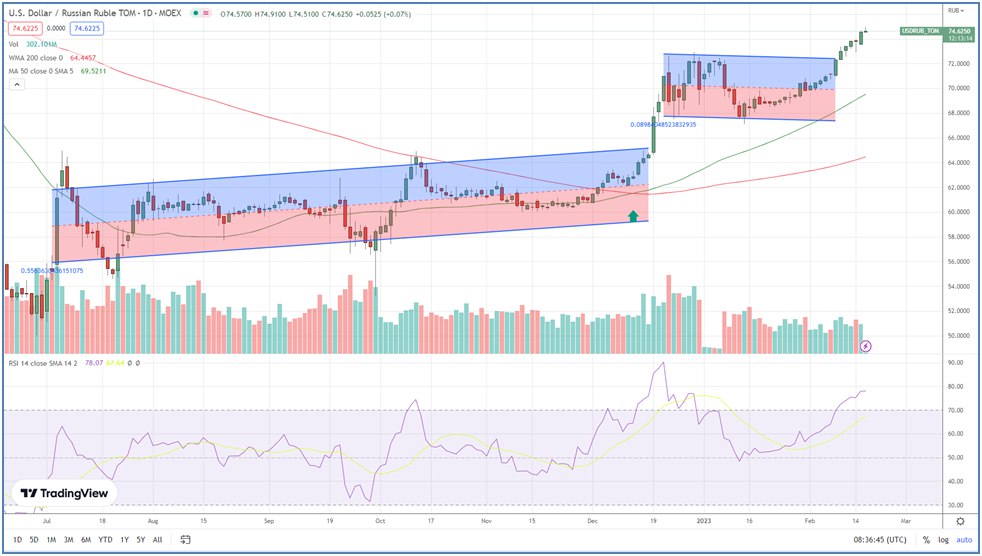Click the Dec date axis label
The width and height of the screenshot is (982, 556).
tap(592, 521)
